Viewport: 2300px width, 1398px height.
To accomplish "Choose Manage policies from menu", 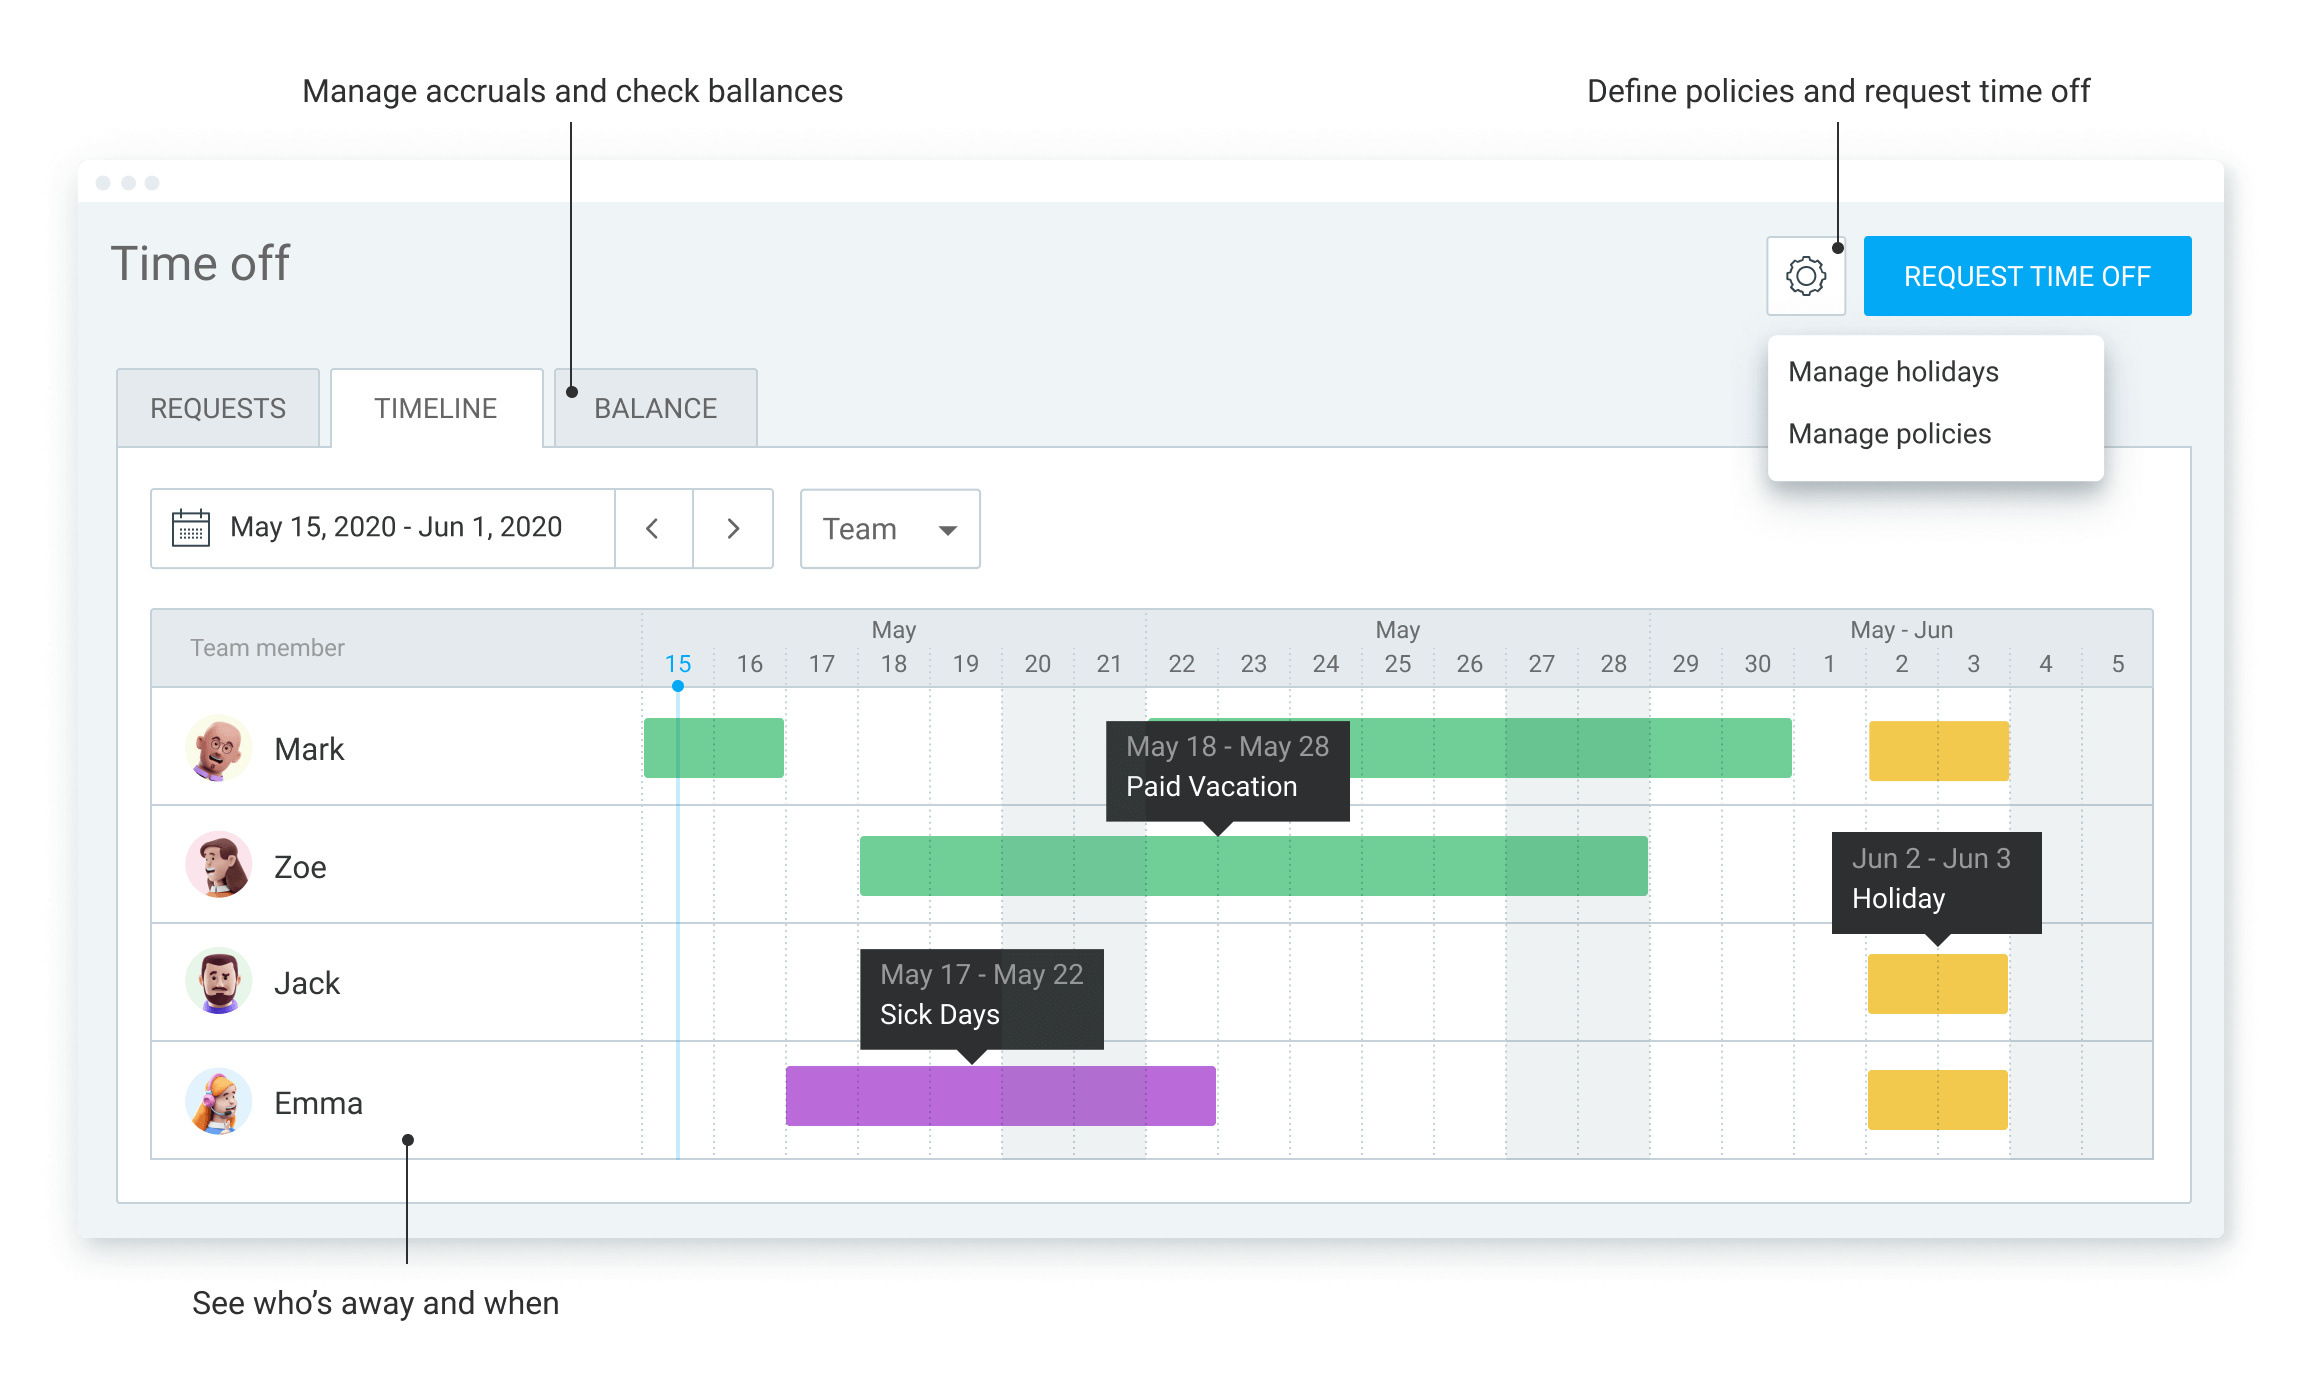I will click(1889, 434).
